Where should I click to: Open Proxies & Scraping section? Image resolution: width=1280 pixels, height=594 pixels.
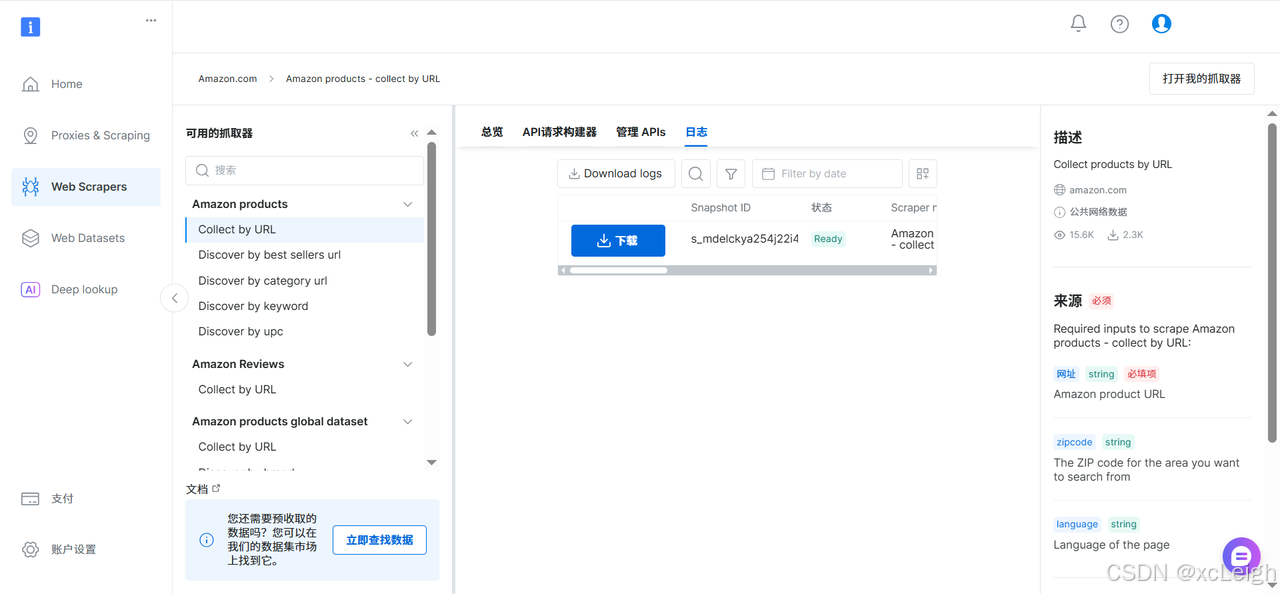[x=86, y=135]
